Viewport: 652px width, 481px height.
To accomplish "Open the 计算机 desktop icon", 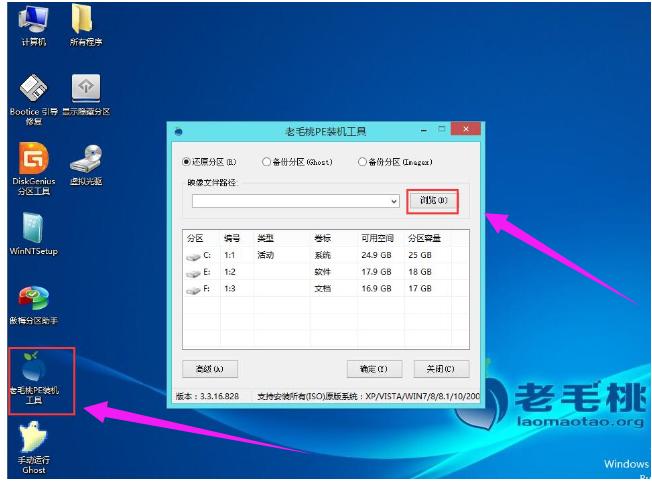I will (x=33, y=20).
